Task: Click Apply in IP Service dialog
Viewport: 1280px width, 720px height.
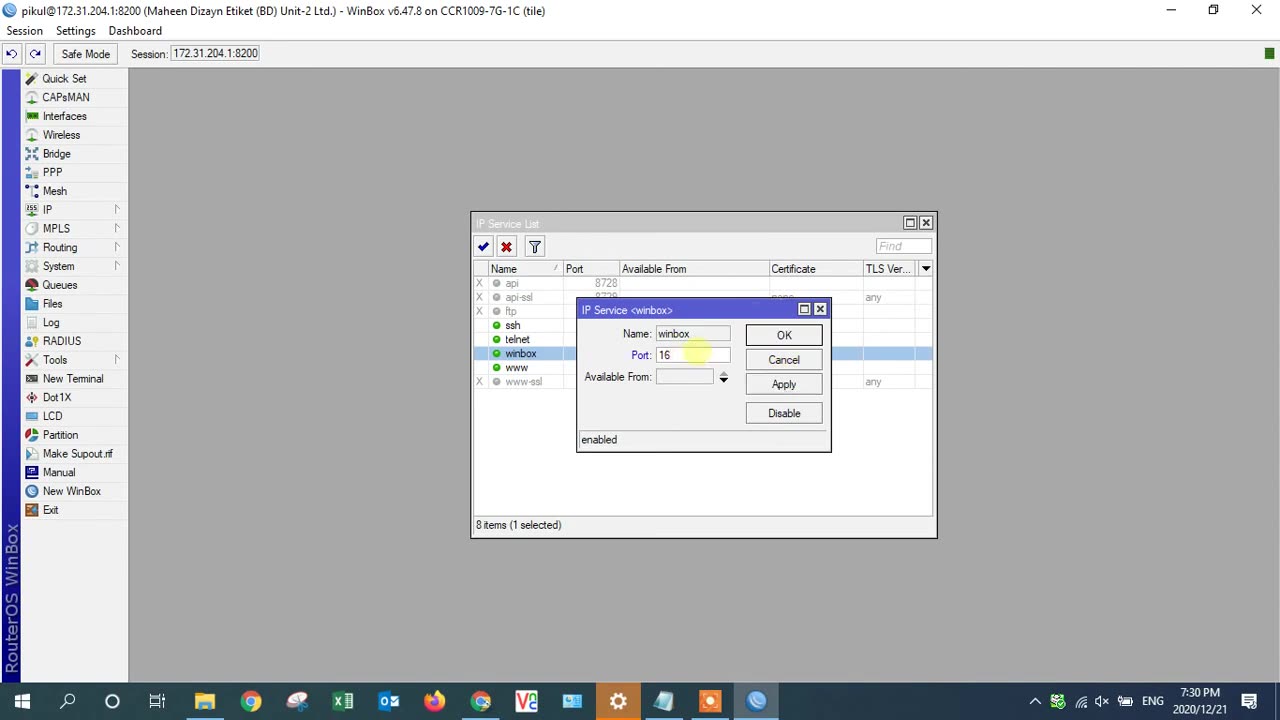Action: click(784, 385)
